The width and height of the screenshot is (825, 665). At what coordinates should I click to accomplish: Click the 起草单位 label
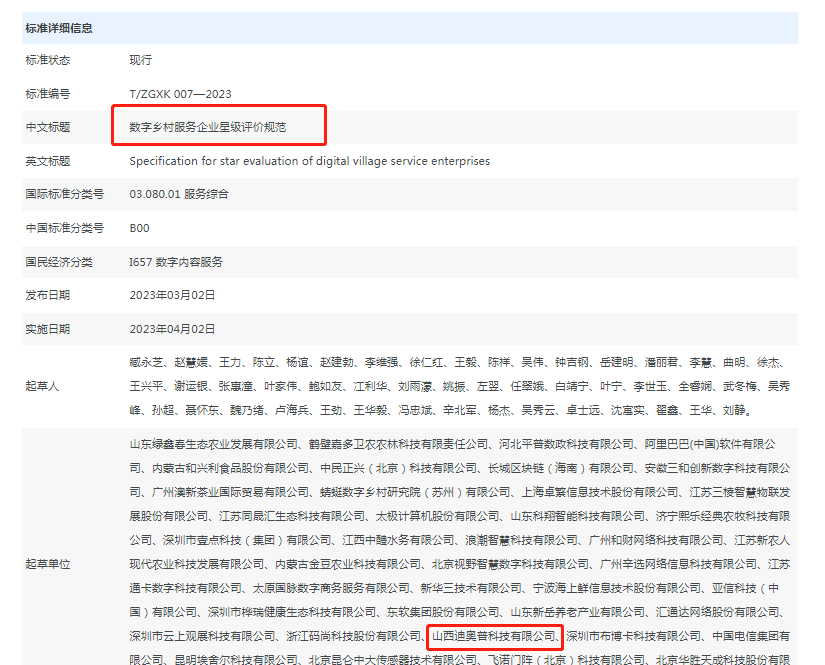tap(48, 565)
